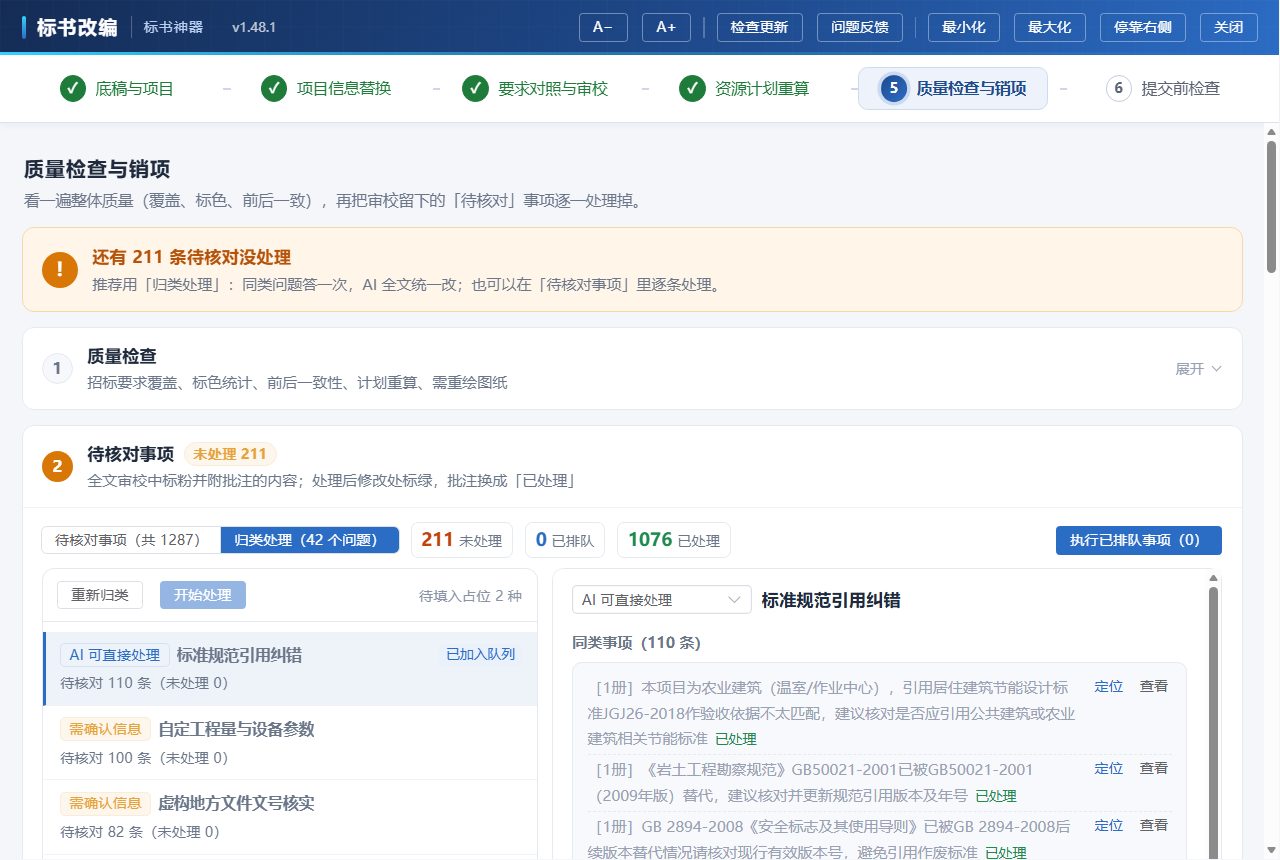The width and height of the screenshot is (1280, 860).
Task: Click the 重新归类 button
Action: 100,595
